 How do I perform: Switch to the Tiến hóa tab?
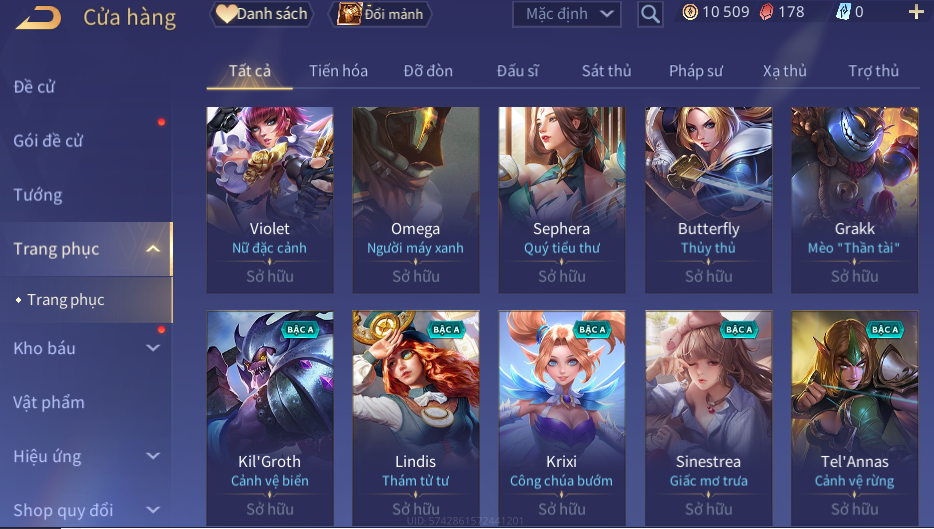[x=338, y=71]
